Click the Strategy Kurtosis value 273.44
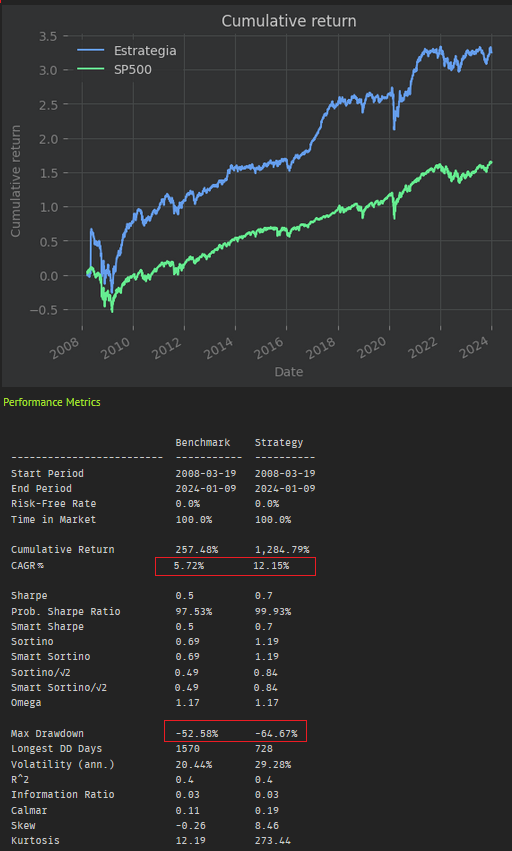The height and width of the screenshot is (851, 512). (273, 841)
